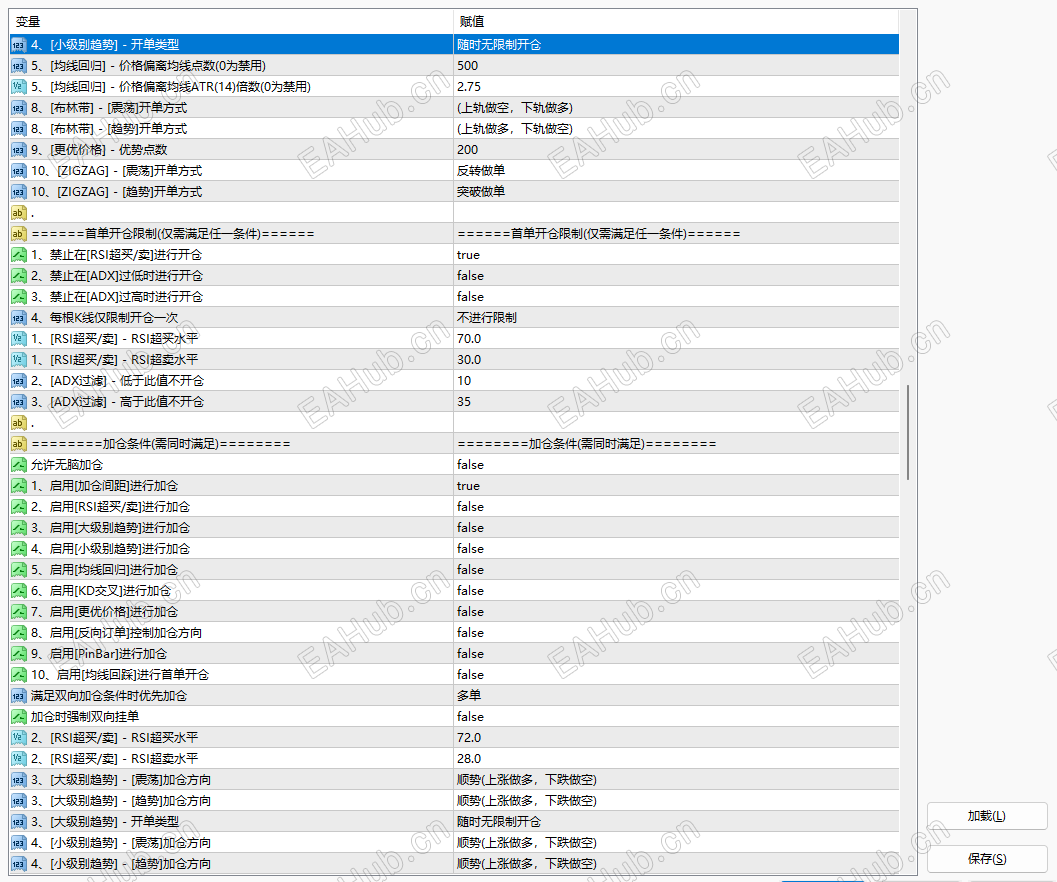Click icon beside 9、[更优价格] - 优势点数
The height and width of the screenshot is (882, 1057).
[x=18, y=150]
